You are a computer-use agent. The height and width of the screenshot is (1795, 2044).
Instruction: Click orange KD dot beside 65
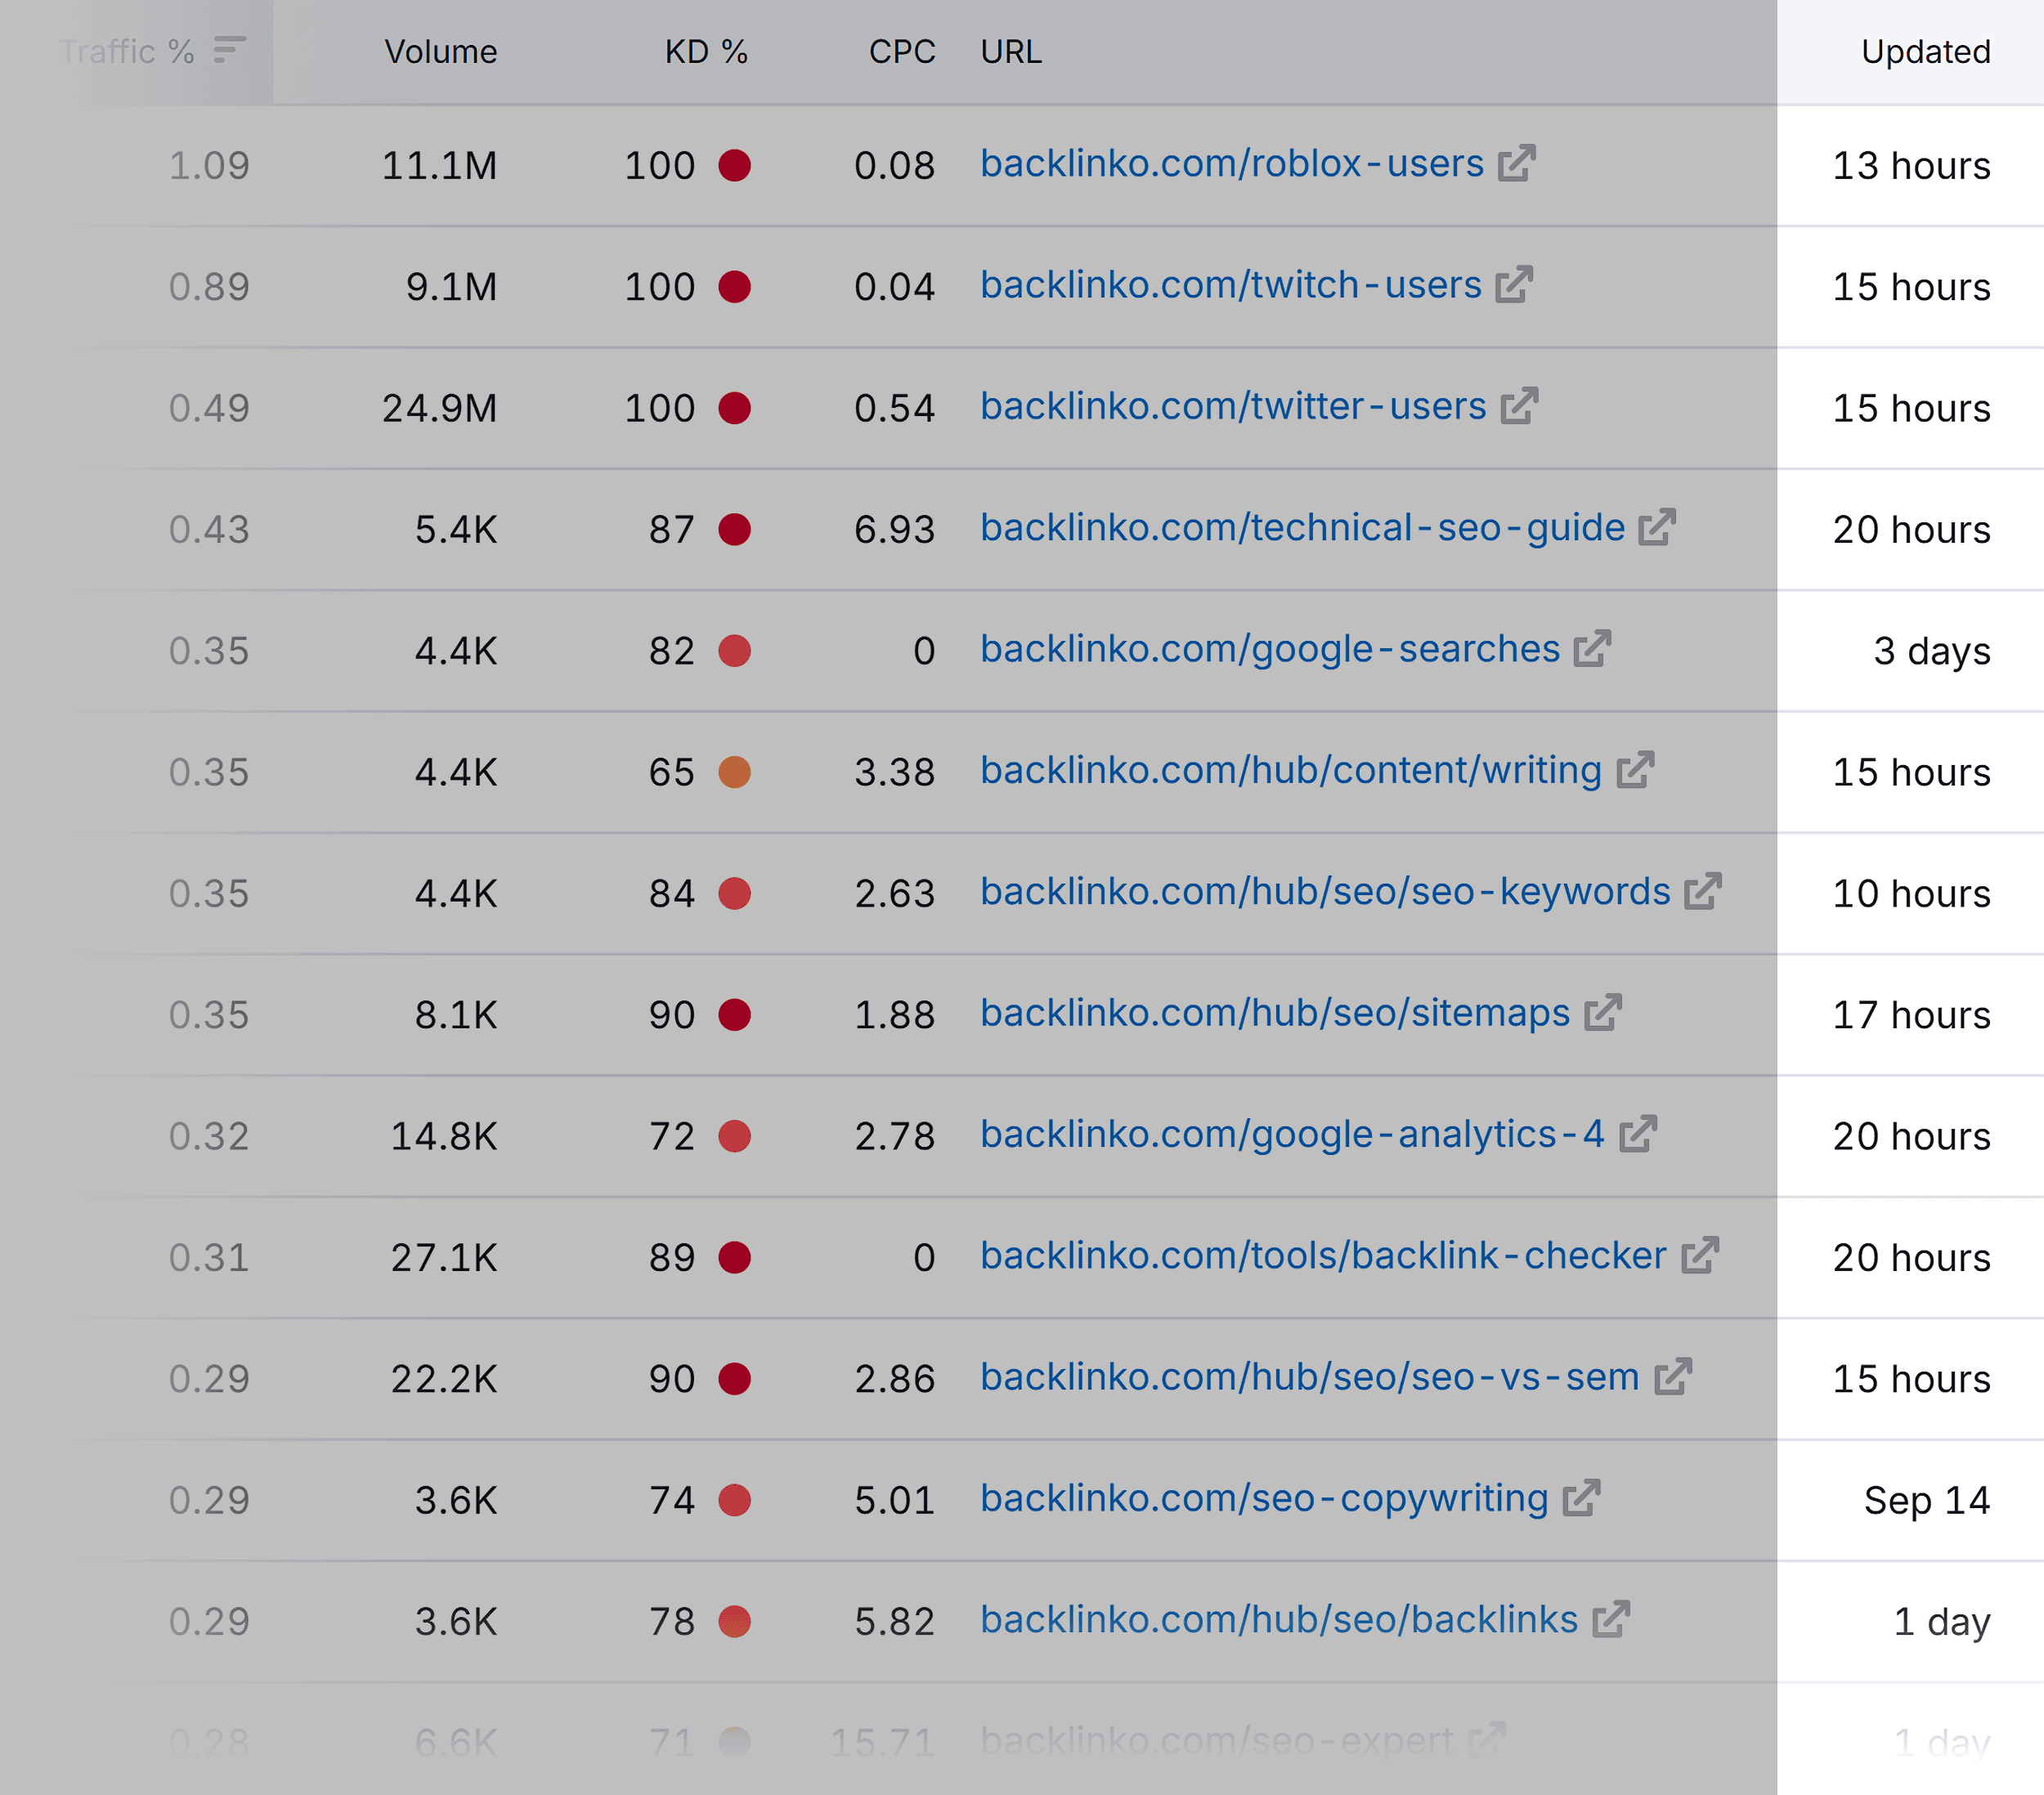(734, 772)
